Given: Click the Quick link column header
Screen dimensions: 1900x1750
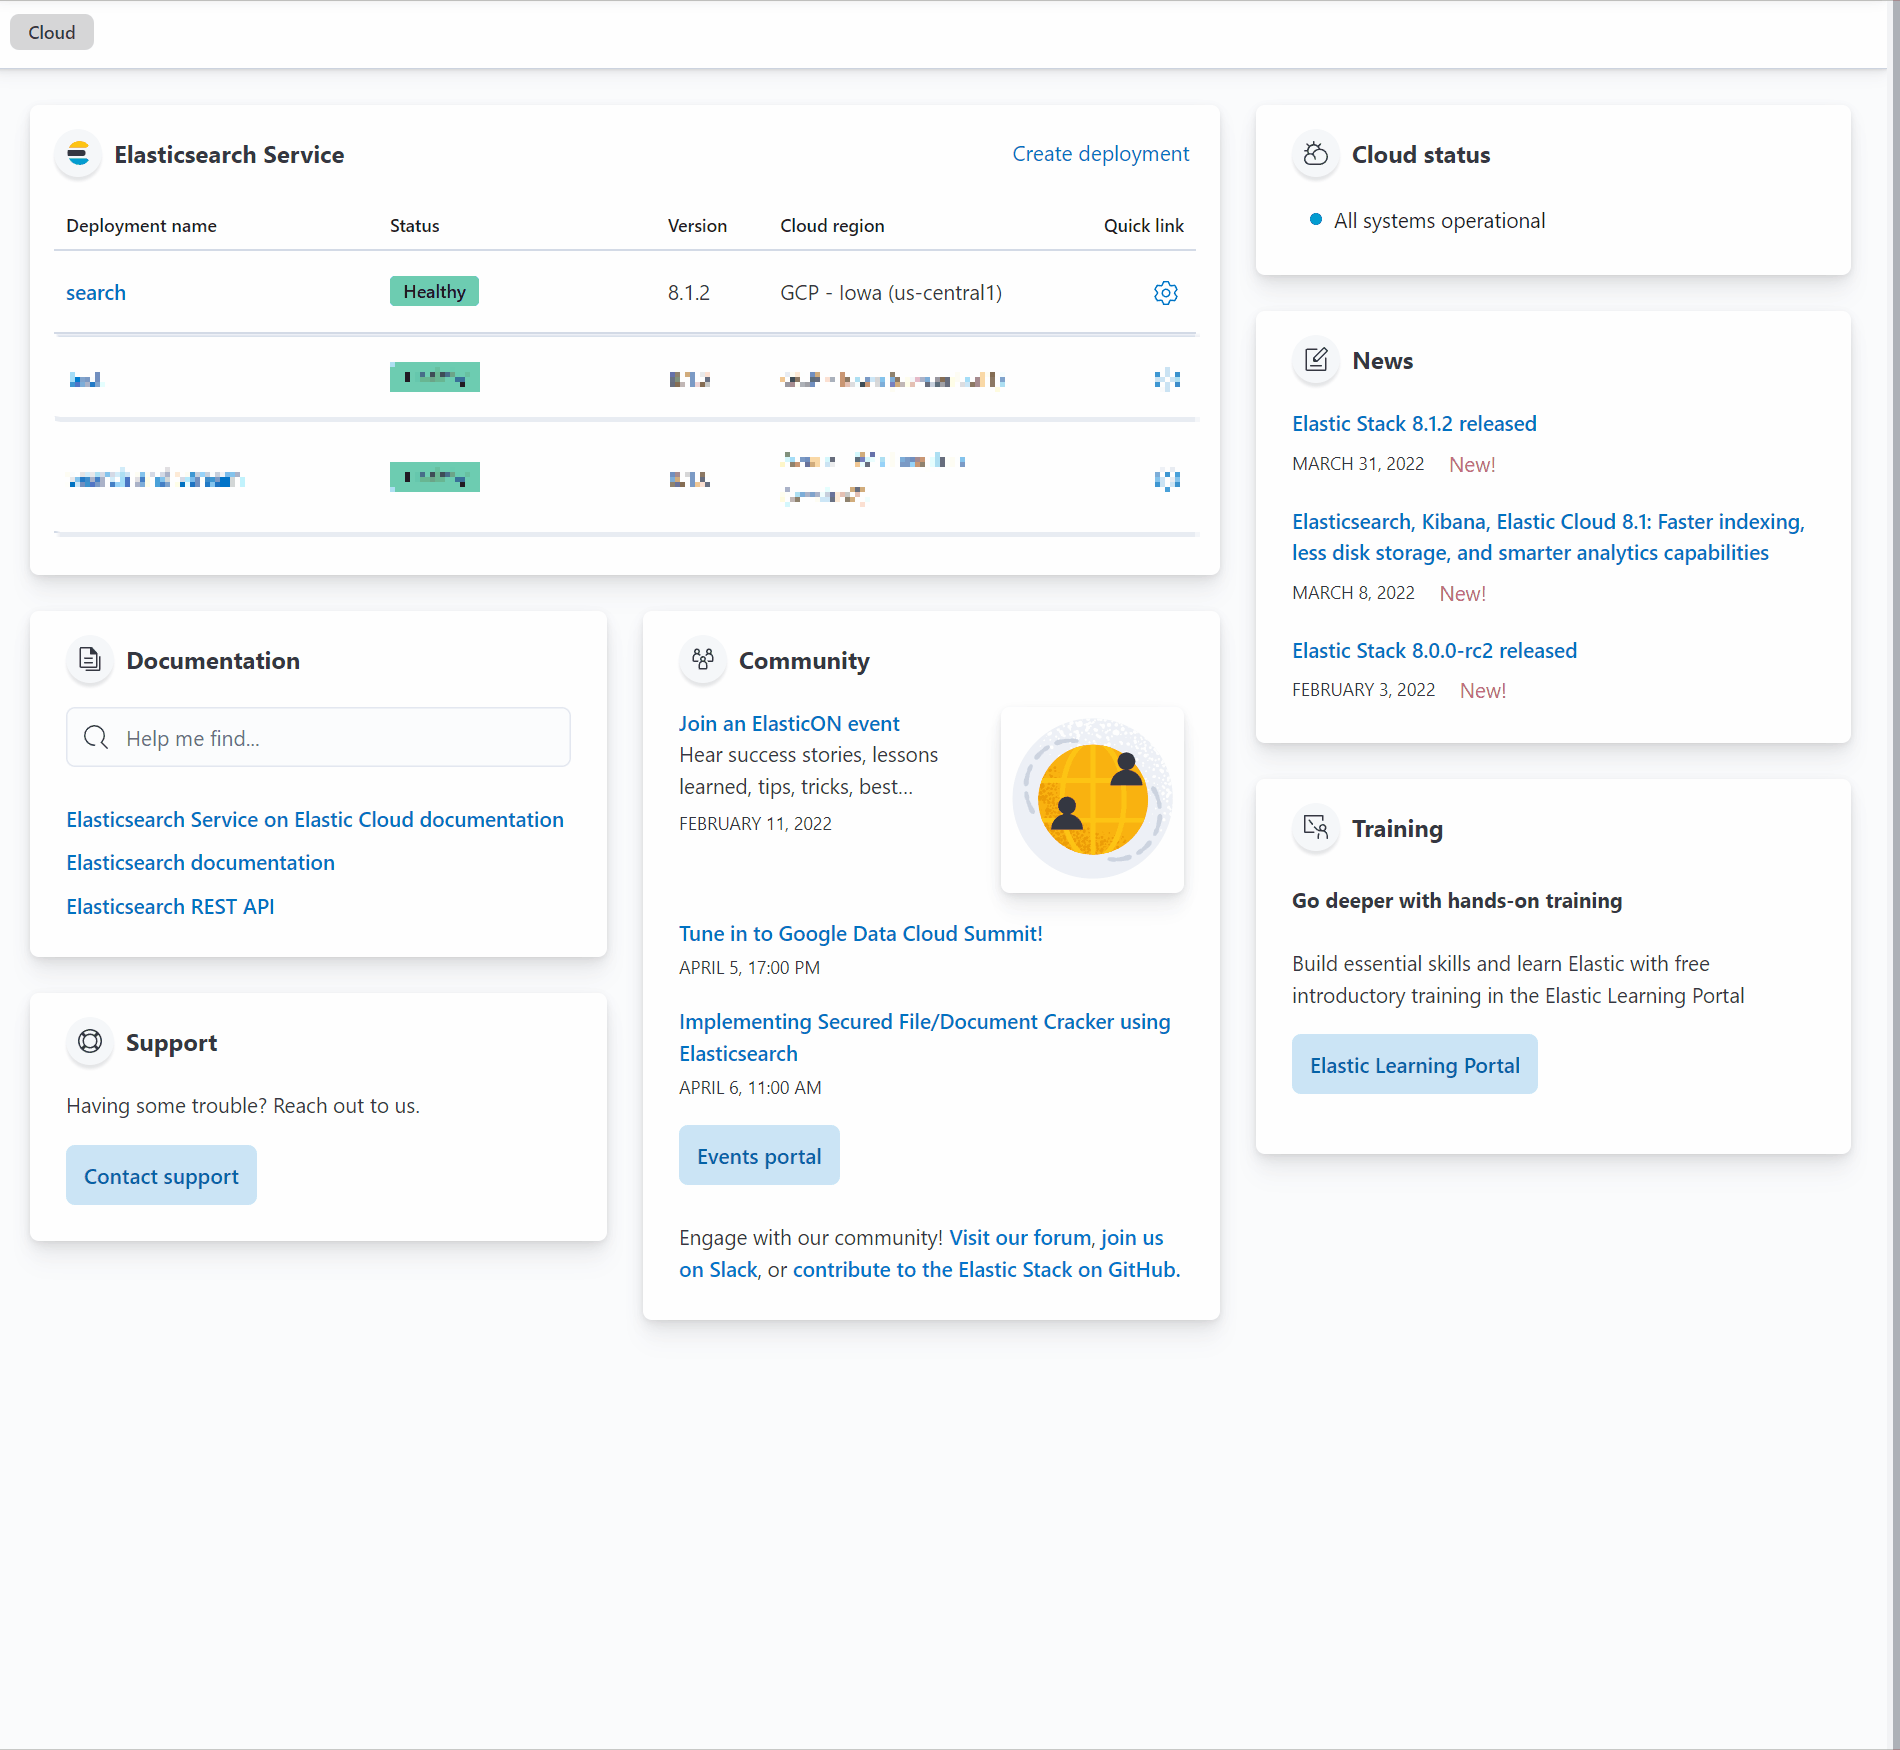Looking at the screenshot, I should 1143,226.
